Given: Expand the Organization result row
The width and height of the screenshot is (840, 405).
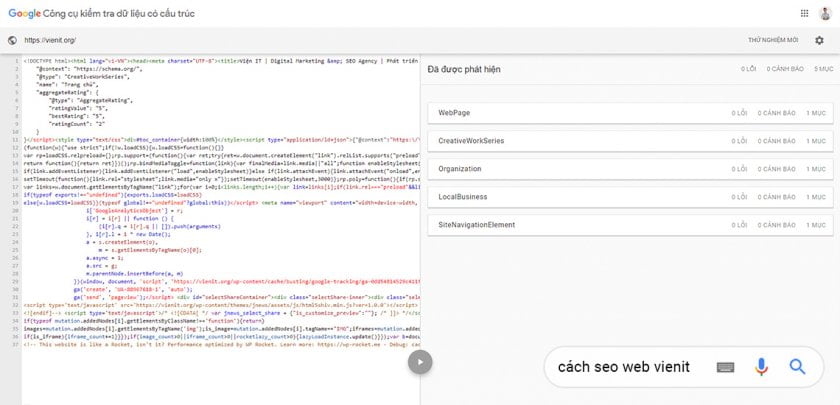Looking at the screenshot, I should (x=630, y=169).
